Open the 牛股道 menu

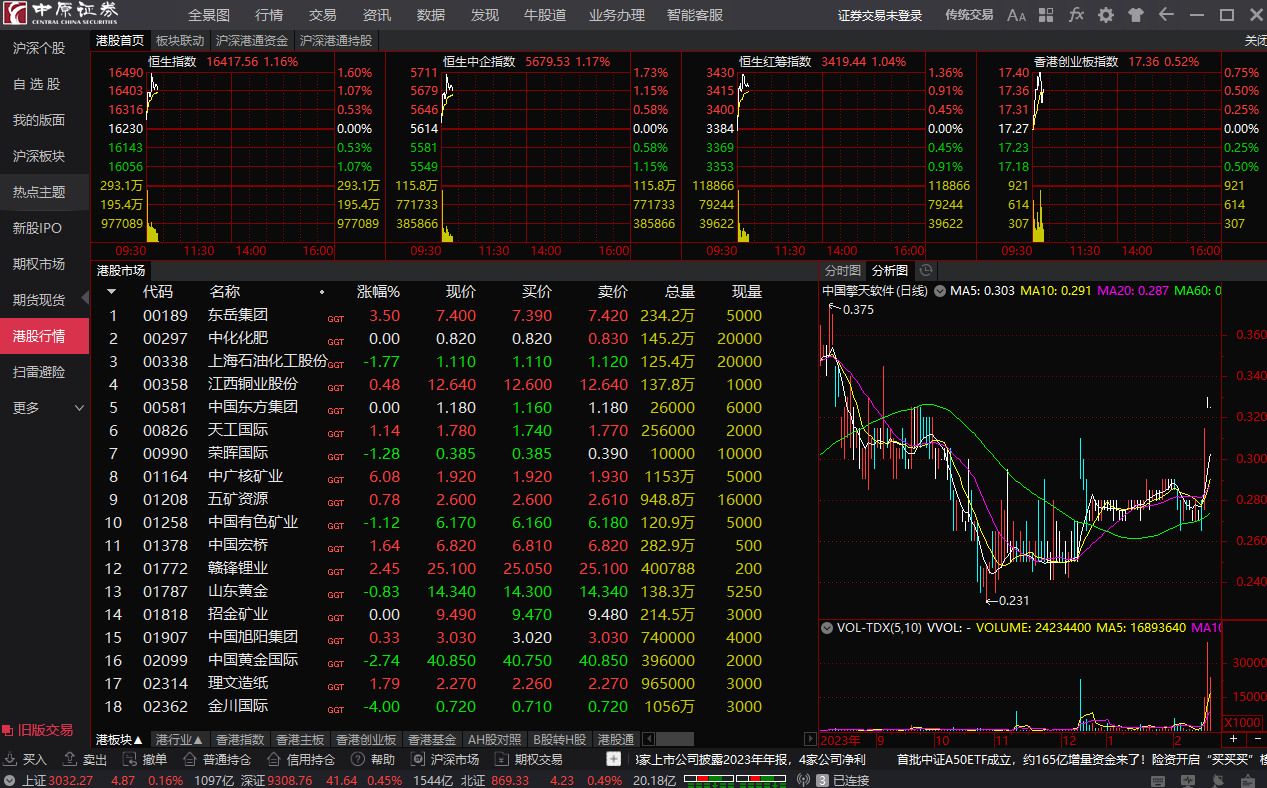point(545,15)
